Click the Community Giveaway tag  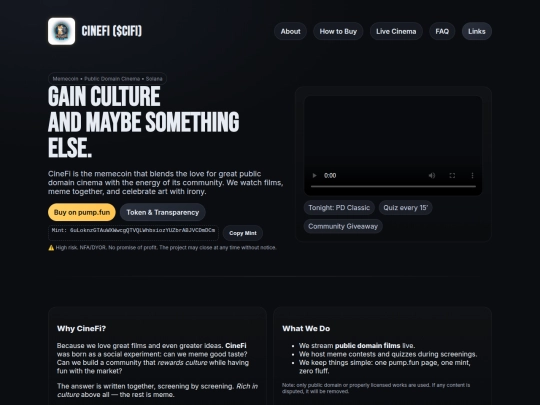pyautogui.click(x=343, y=226)
